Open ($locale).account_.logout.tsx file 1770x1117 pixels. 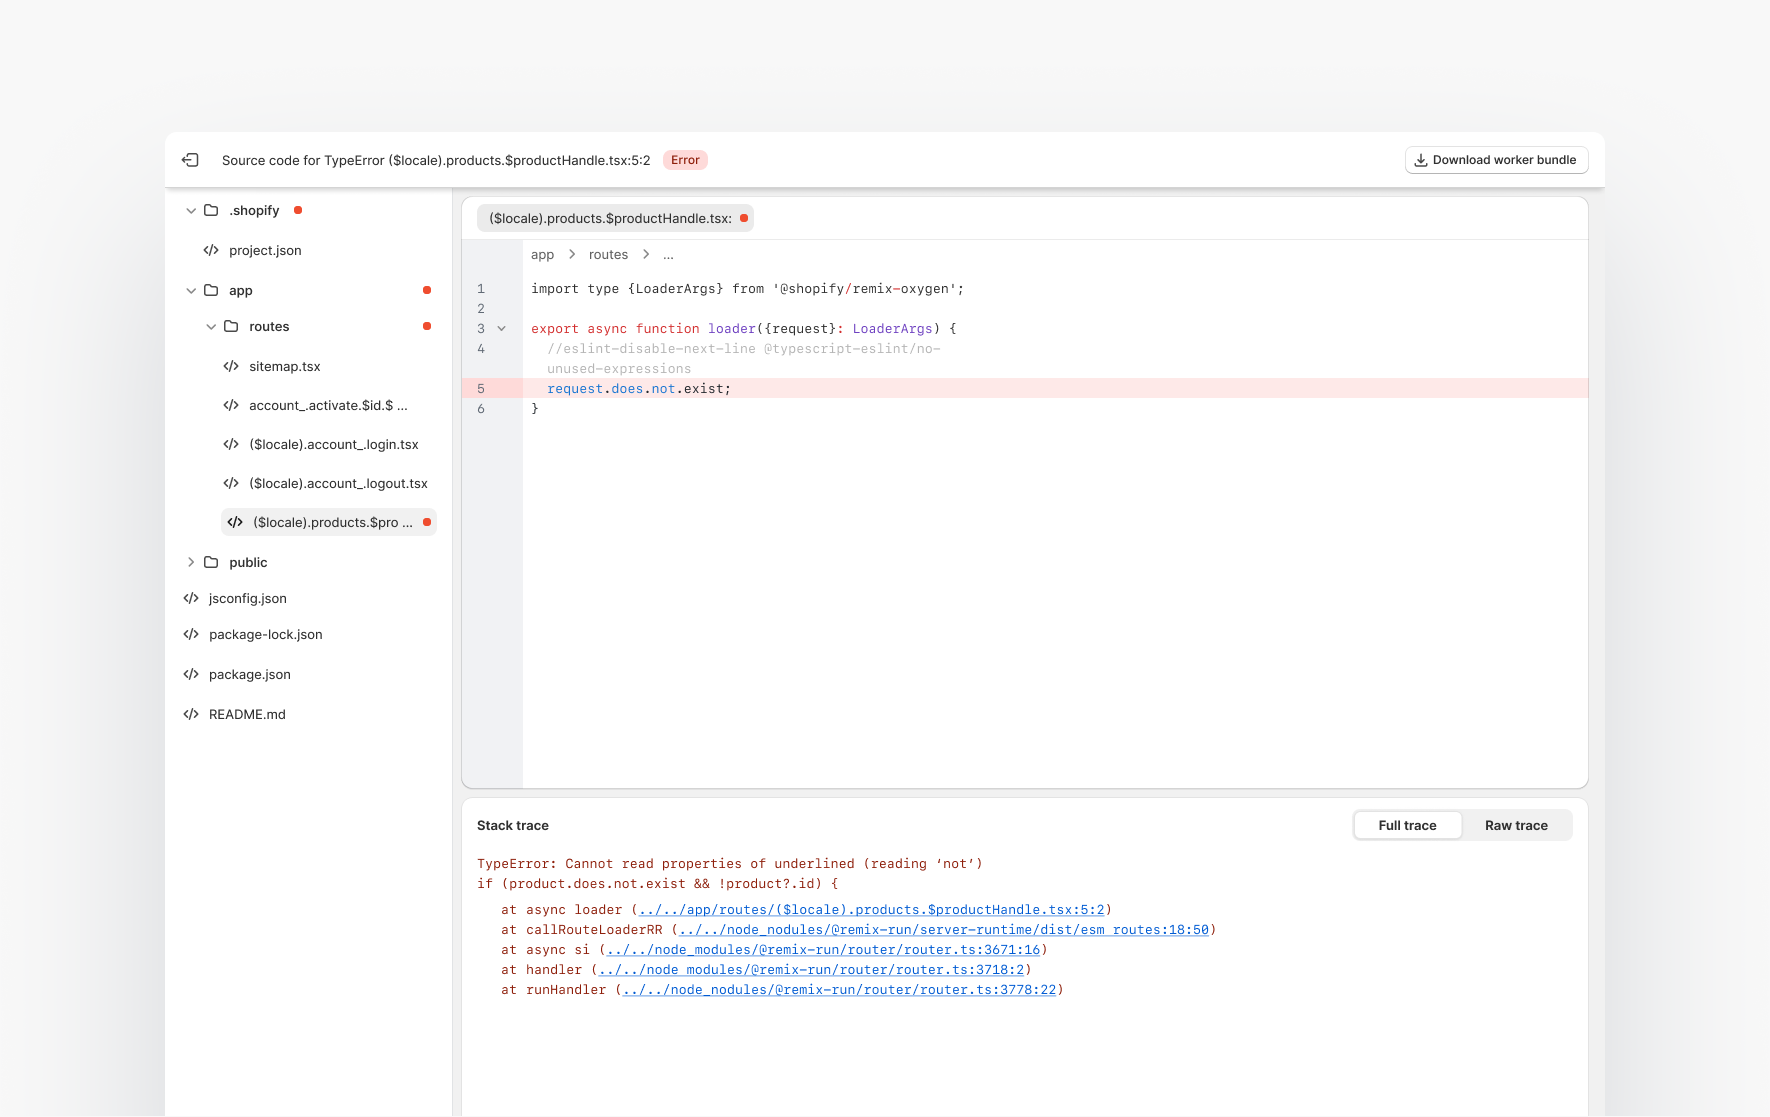pyautogui.click(x=338, y=483)
